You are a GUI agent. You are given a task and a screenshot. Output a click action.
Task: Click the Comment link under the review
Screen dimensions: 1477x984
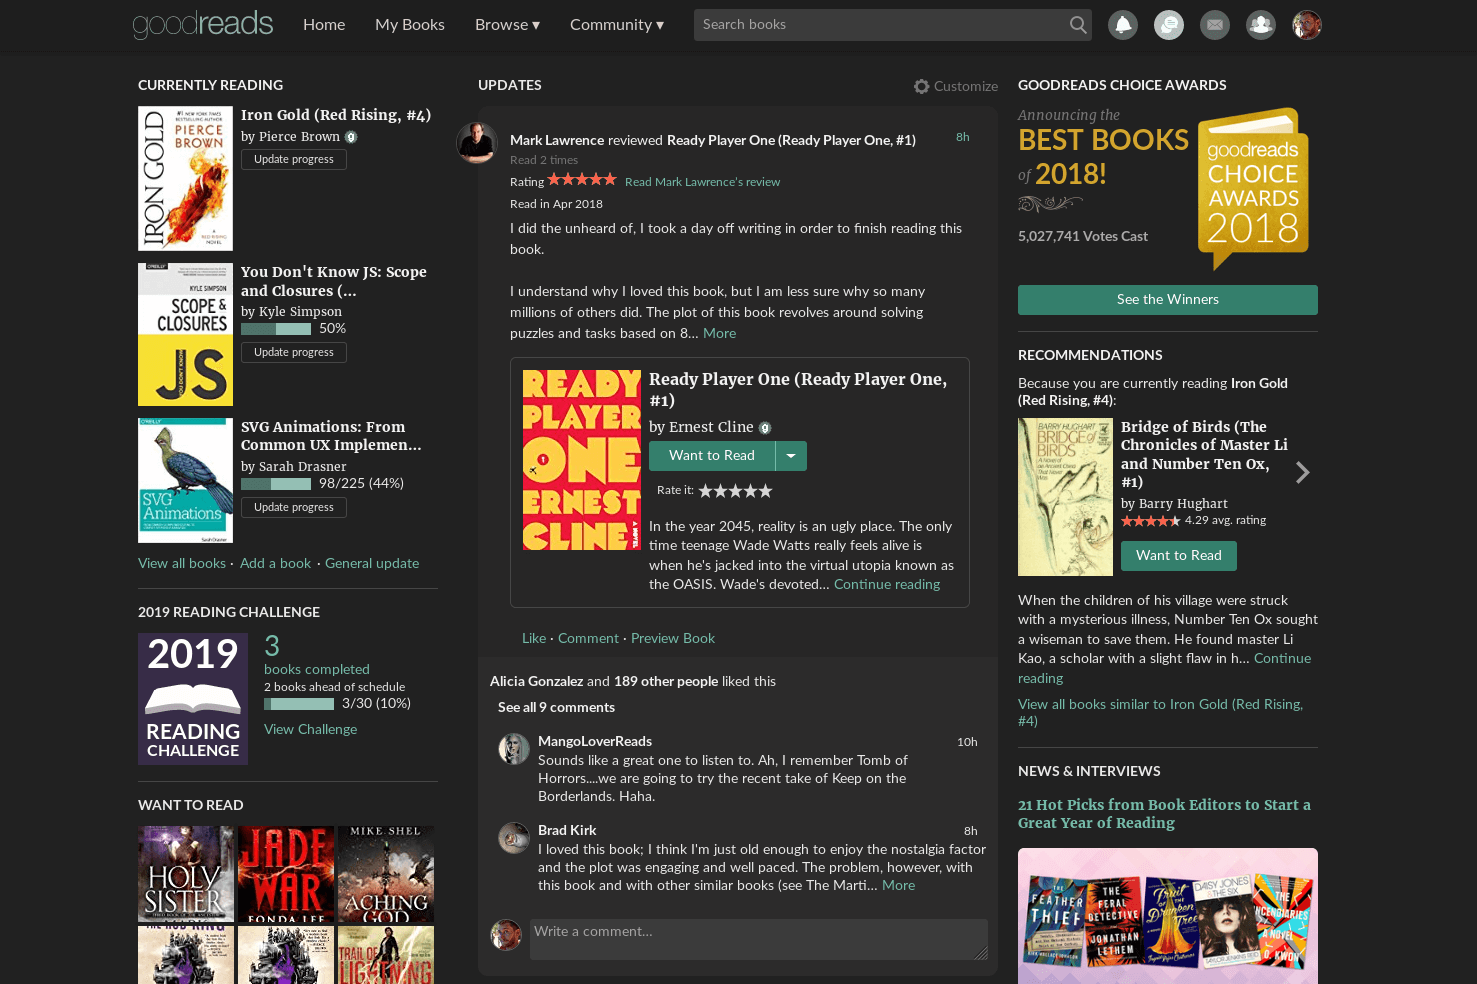588,639
